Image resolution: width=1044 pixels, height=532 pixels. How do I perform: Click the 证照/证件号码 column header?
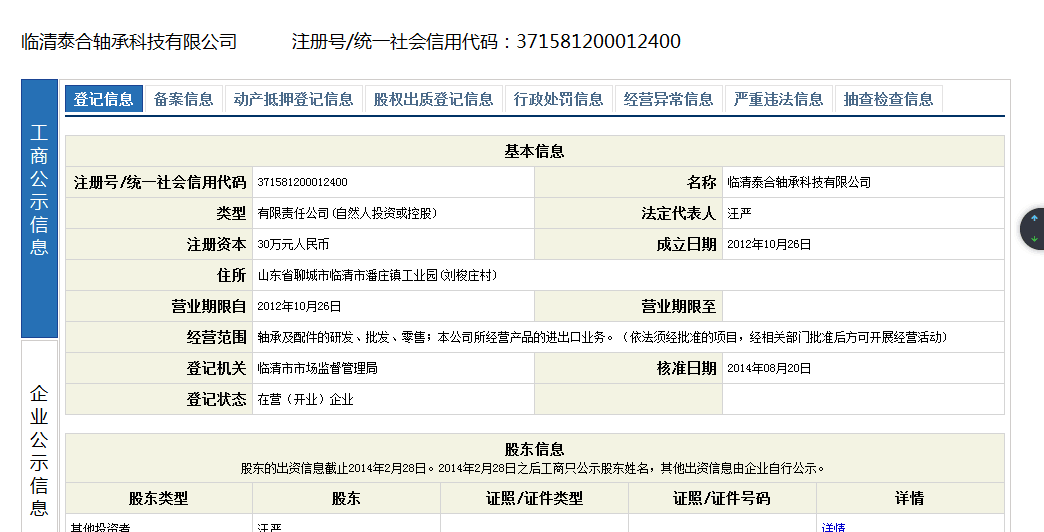click(x=721, y=498)
